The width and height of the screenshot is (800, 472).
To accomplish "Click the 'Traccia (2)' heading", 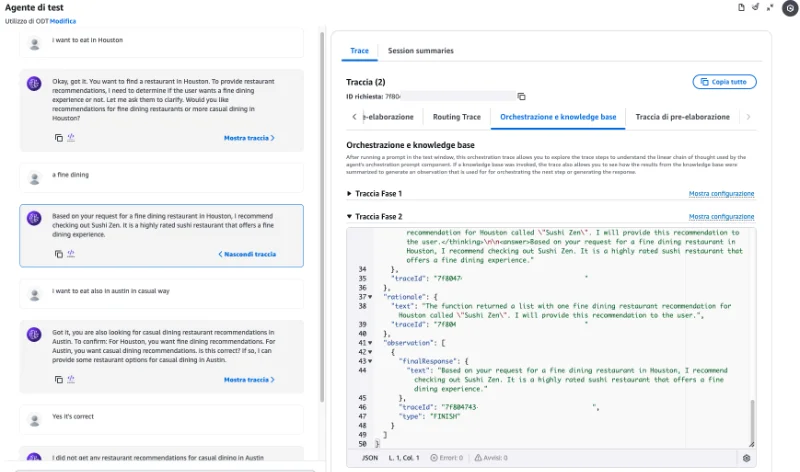I will (365, 82).
